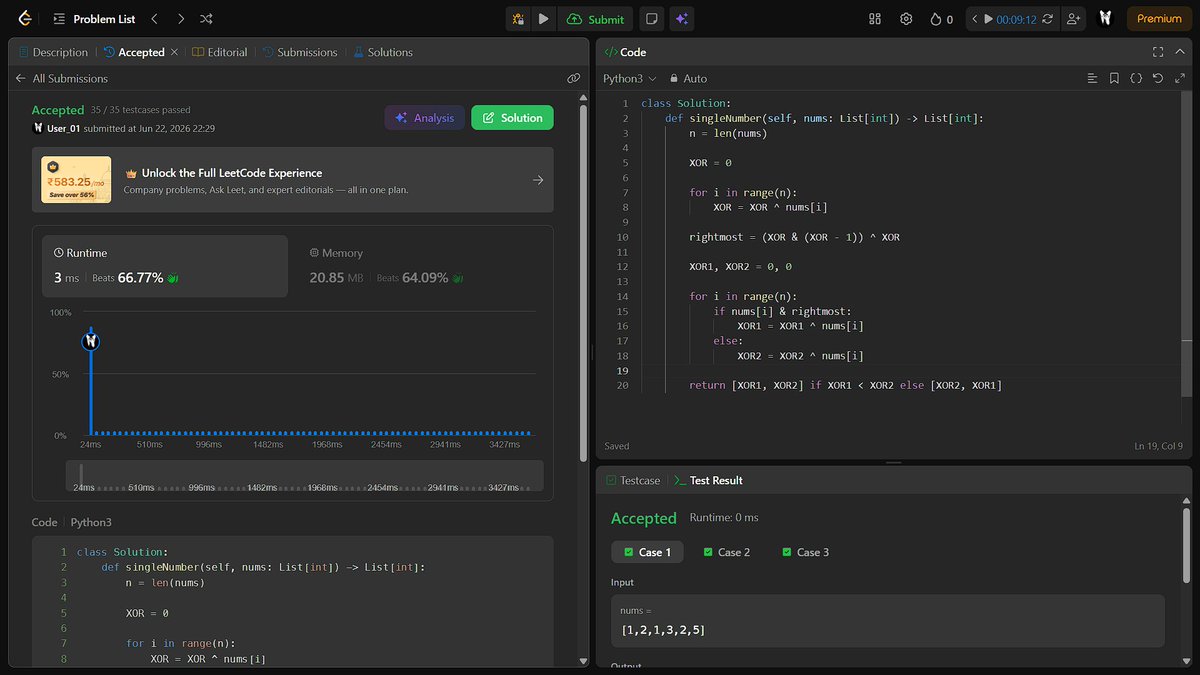Reset code to default with undo icon

click(1158, 78)
